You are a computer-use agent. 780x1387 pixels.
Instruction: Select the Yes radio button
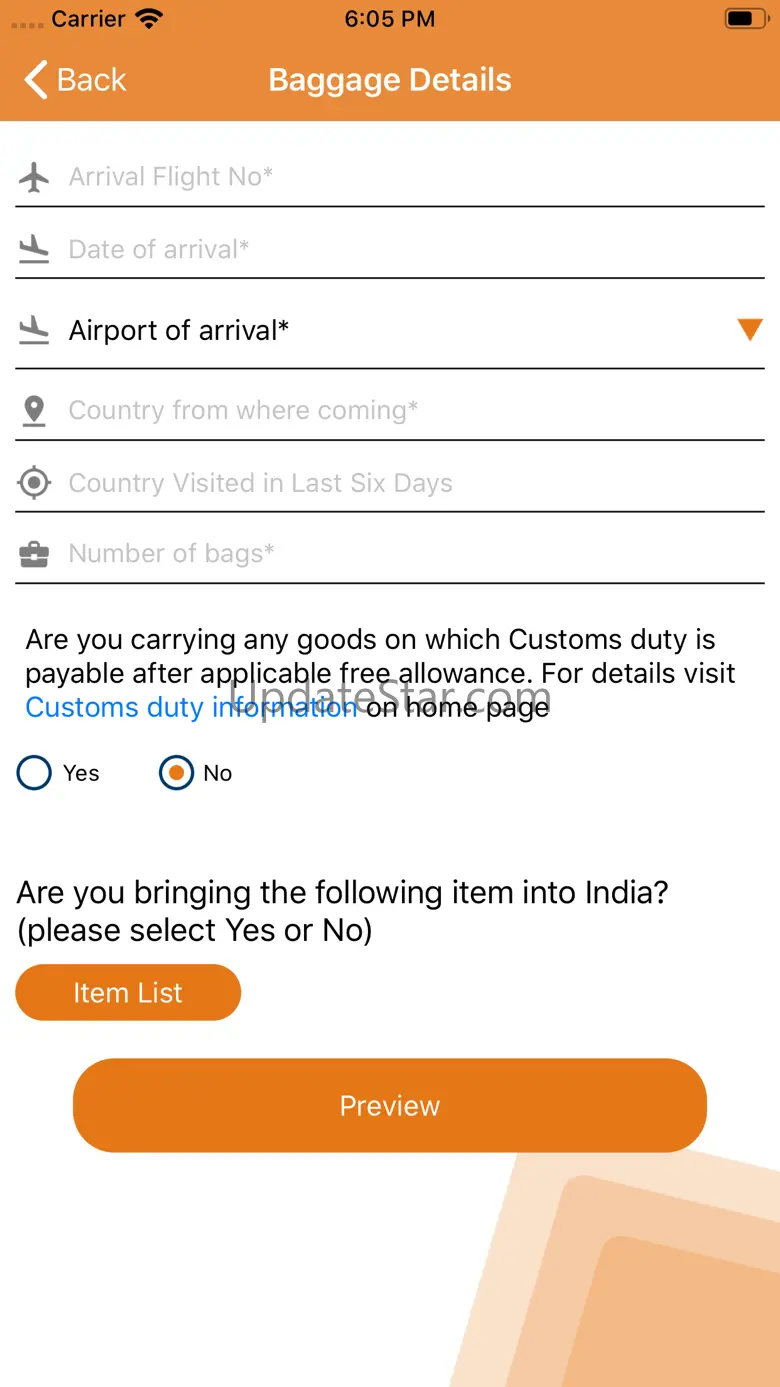click(x=34, y=773)
